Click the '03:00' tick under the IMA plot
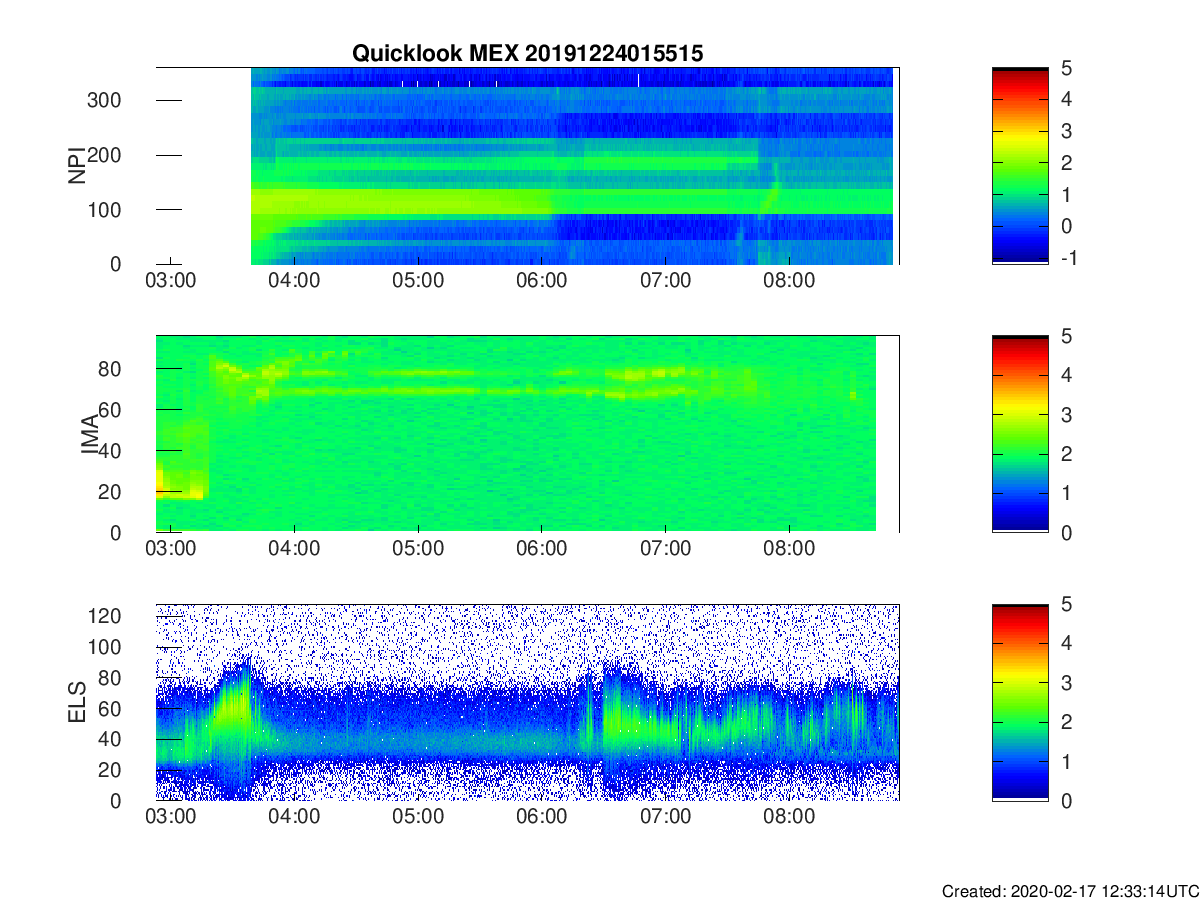Screen dimensions: 1200x900 point(170,549)
